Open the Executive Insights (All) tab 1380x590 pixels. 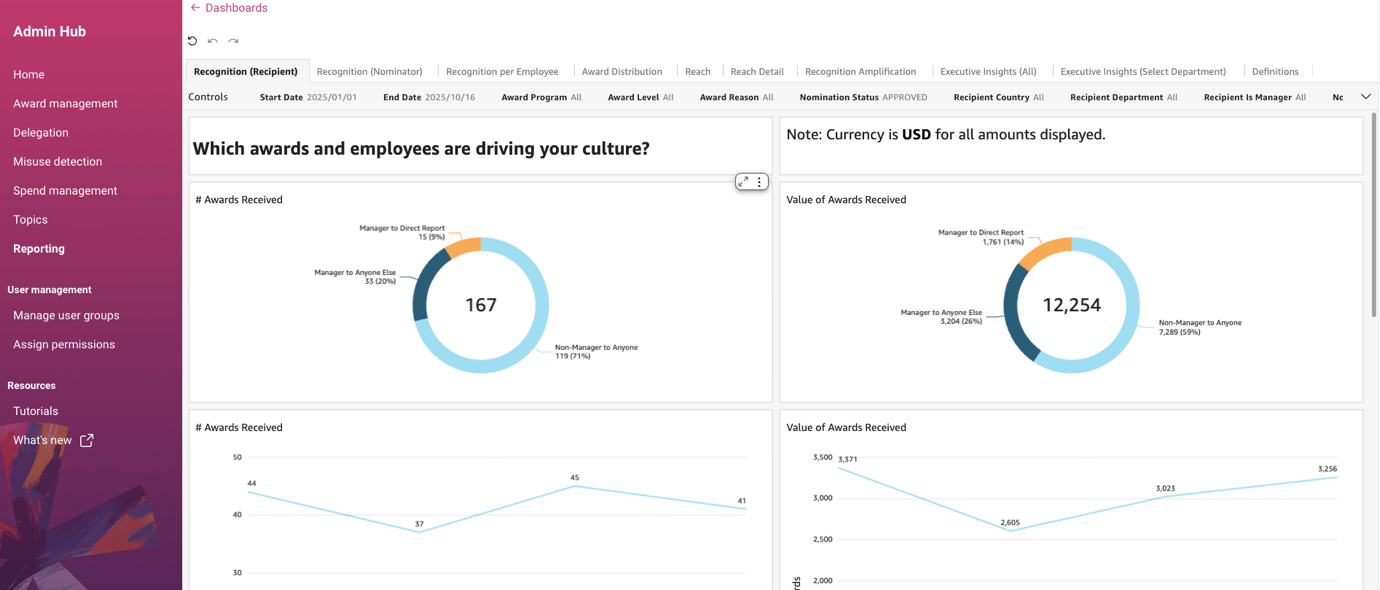click(x=987, y=72)
